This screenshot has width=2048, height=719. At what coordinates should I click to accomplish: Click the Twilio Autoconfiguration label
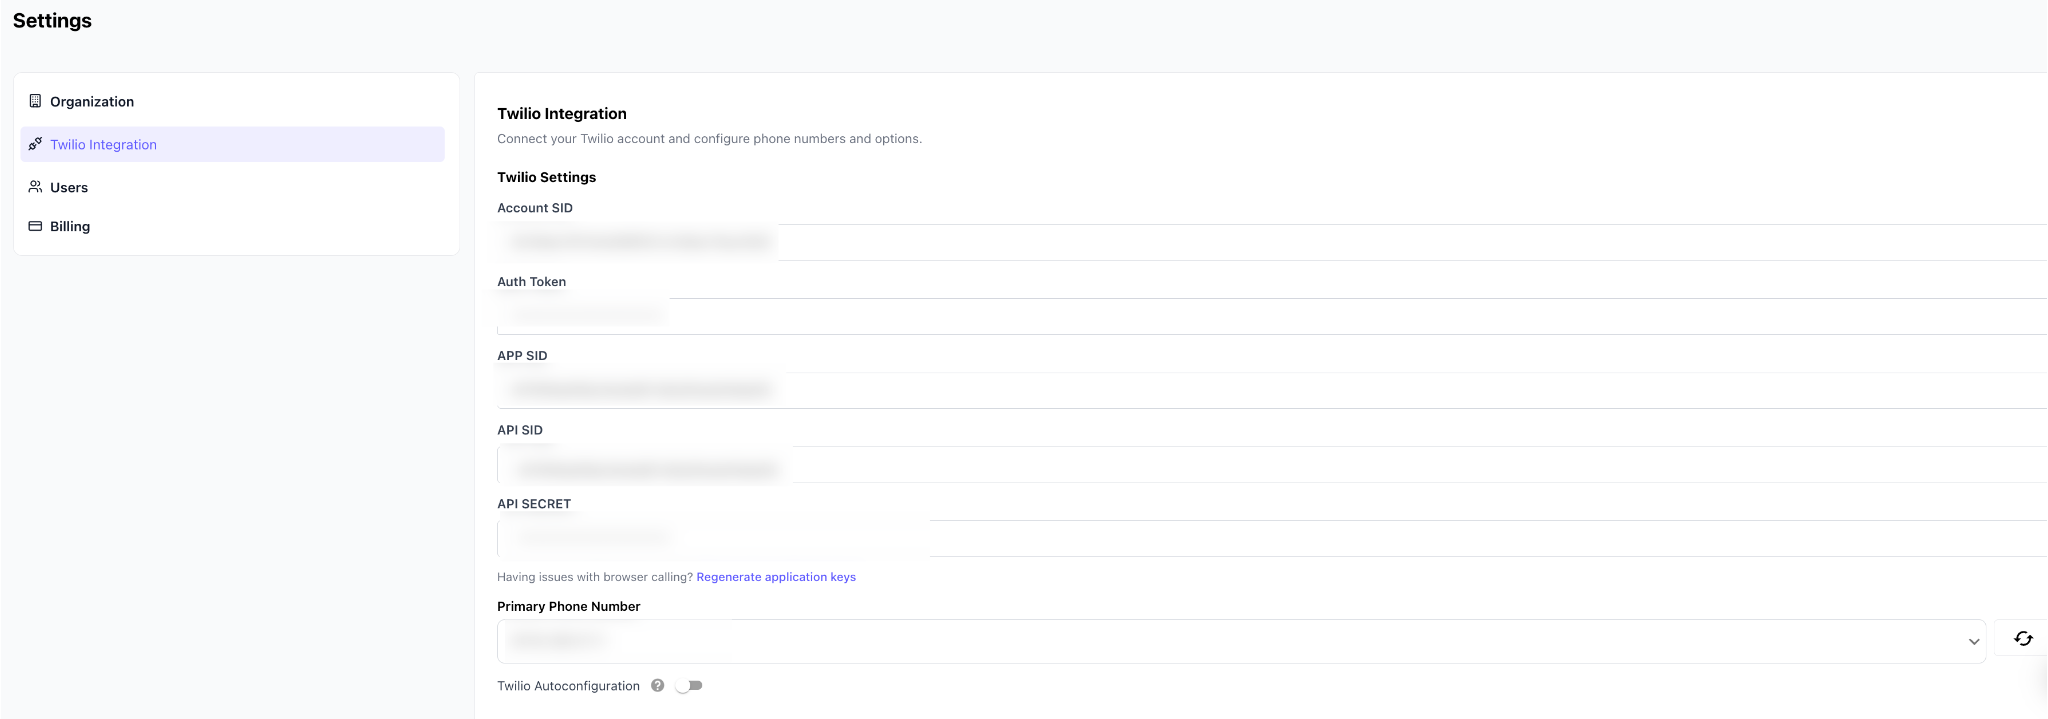pos(568,686)
